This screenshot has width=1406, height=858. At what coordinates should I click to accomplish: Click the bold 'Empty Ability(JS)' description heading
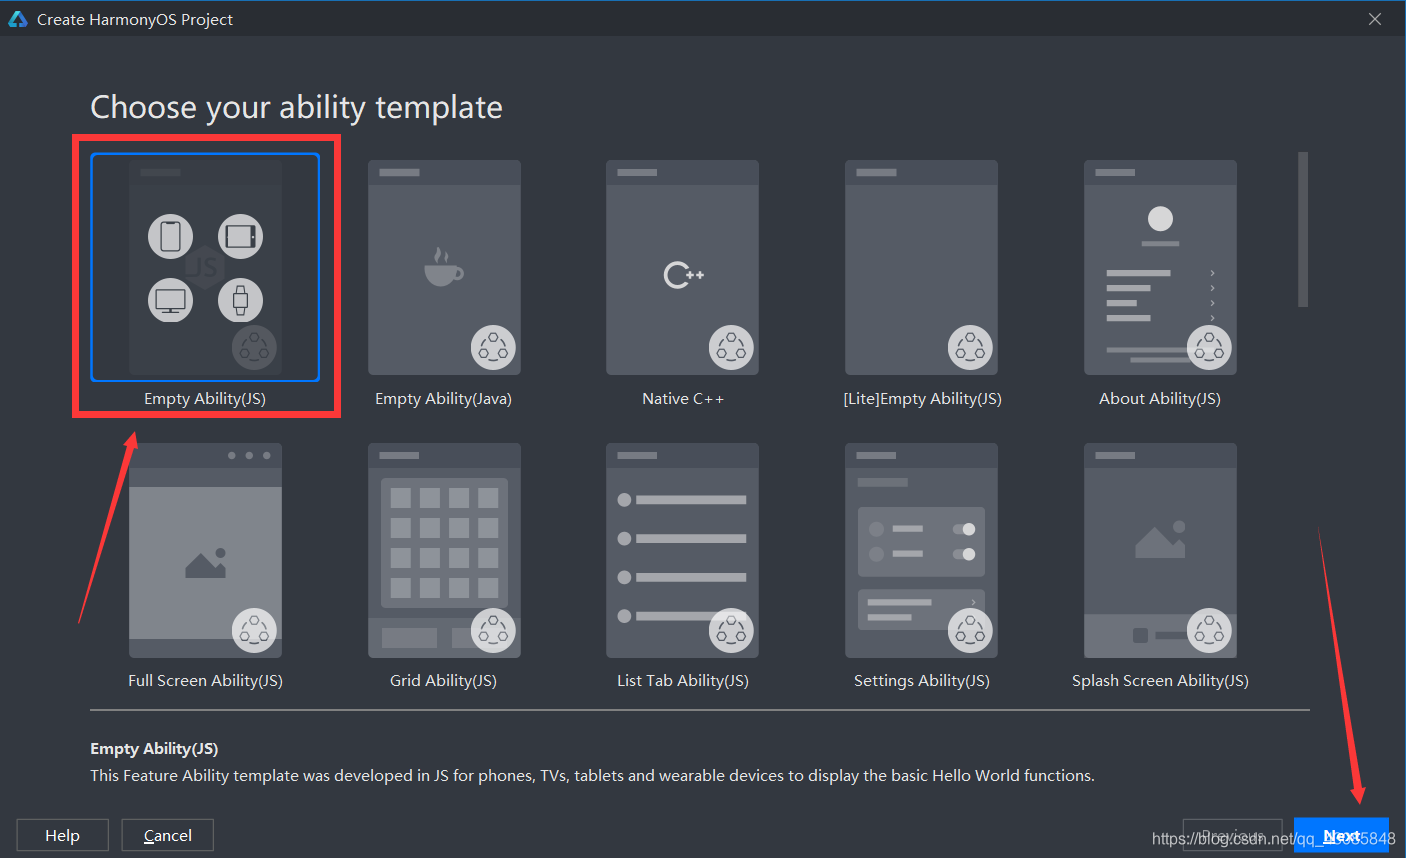(x=154, y=748)
